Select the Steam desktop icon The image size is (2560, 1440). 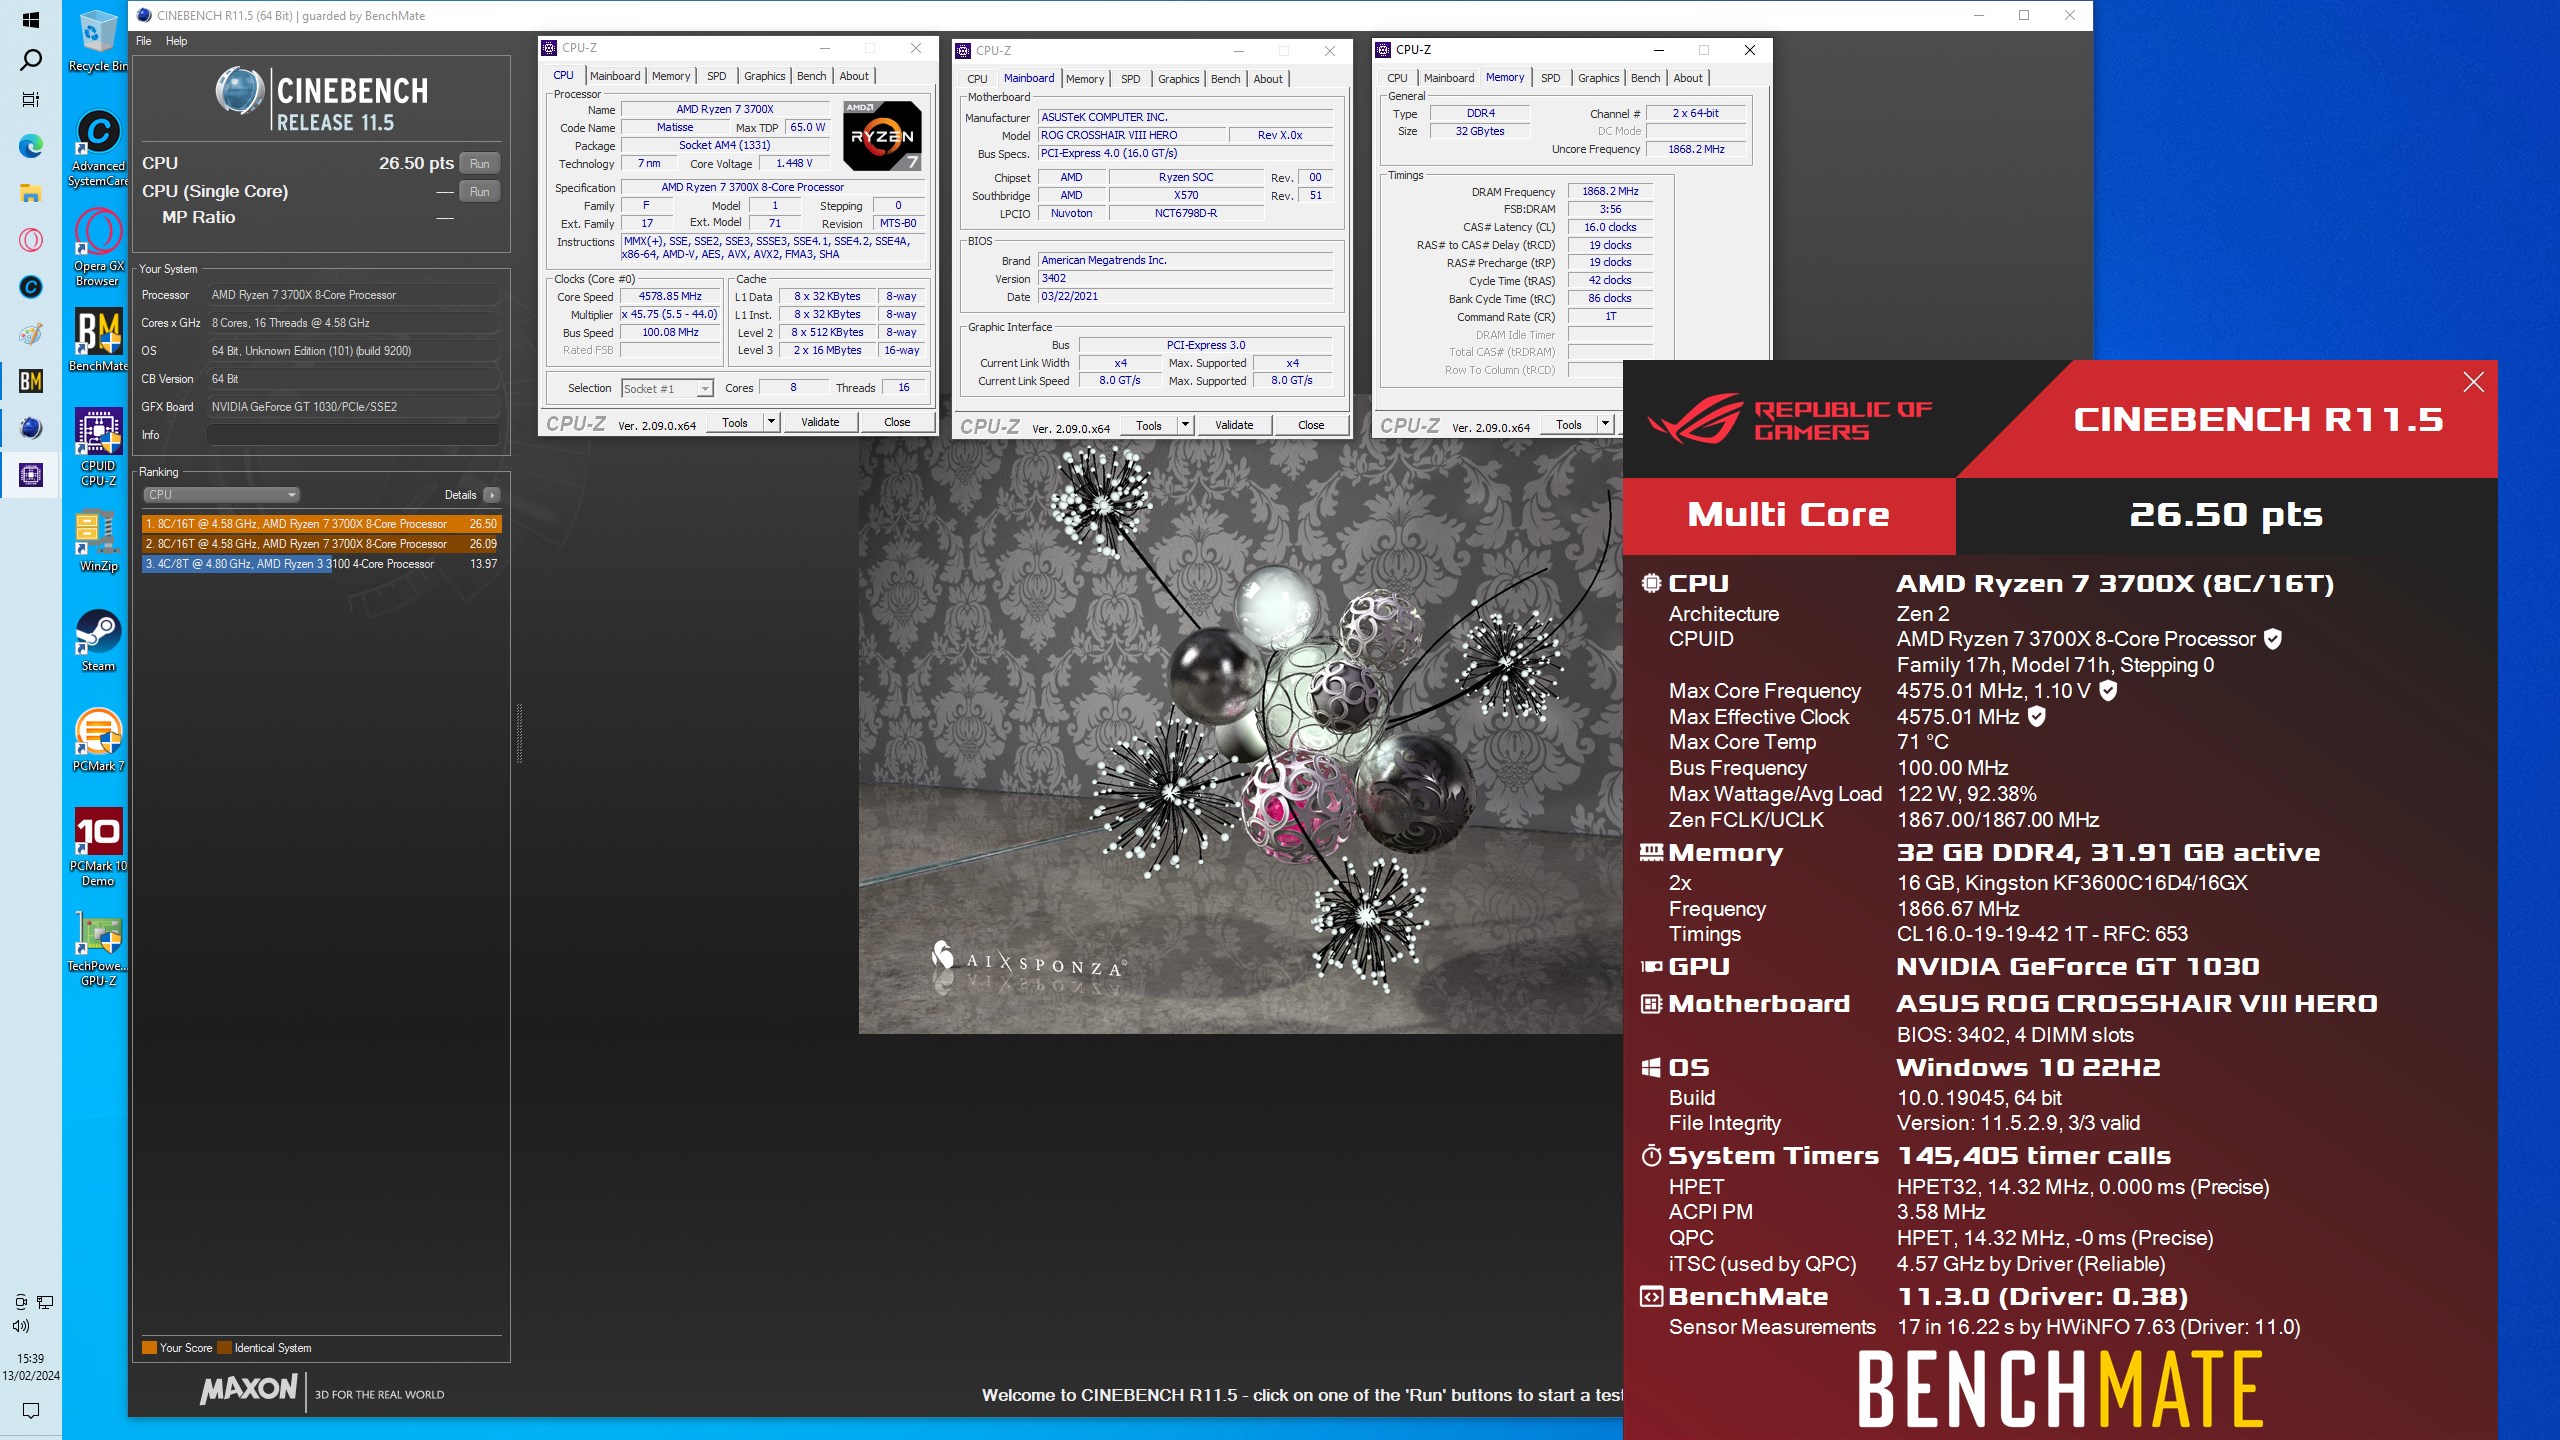[97, 641]
